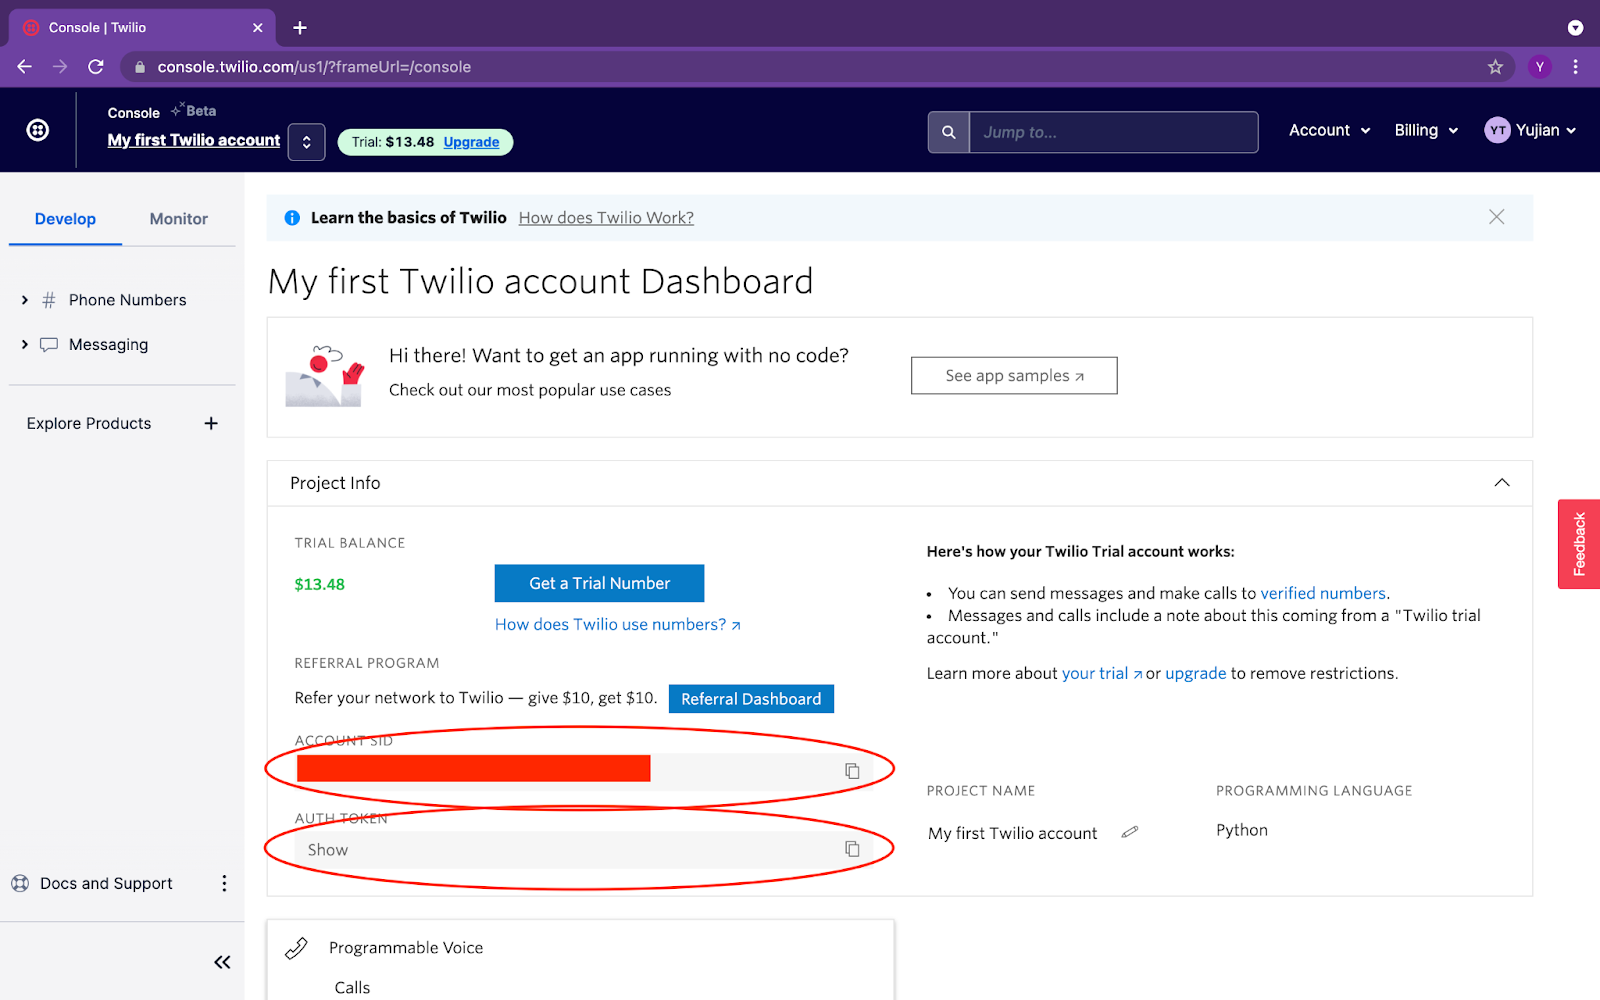This screenshot has height=1000, width=1600.
Task: Open the Chrome profile Y avatar
Action: (1540, 67)
